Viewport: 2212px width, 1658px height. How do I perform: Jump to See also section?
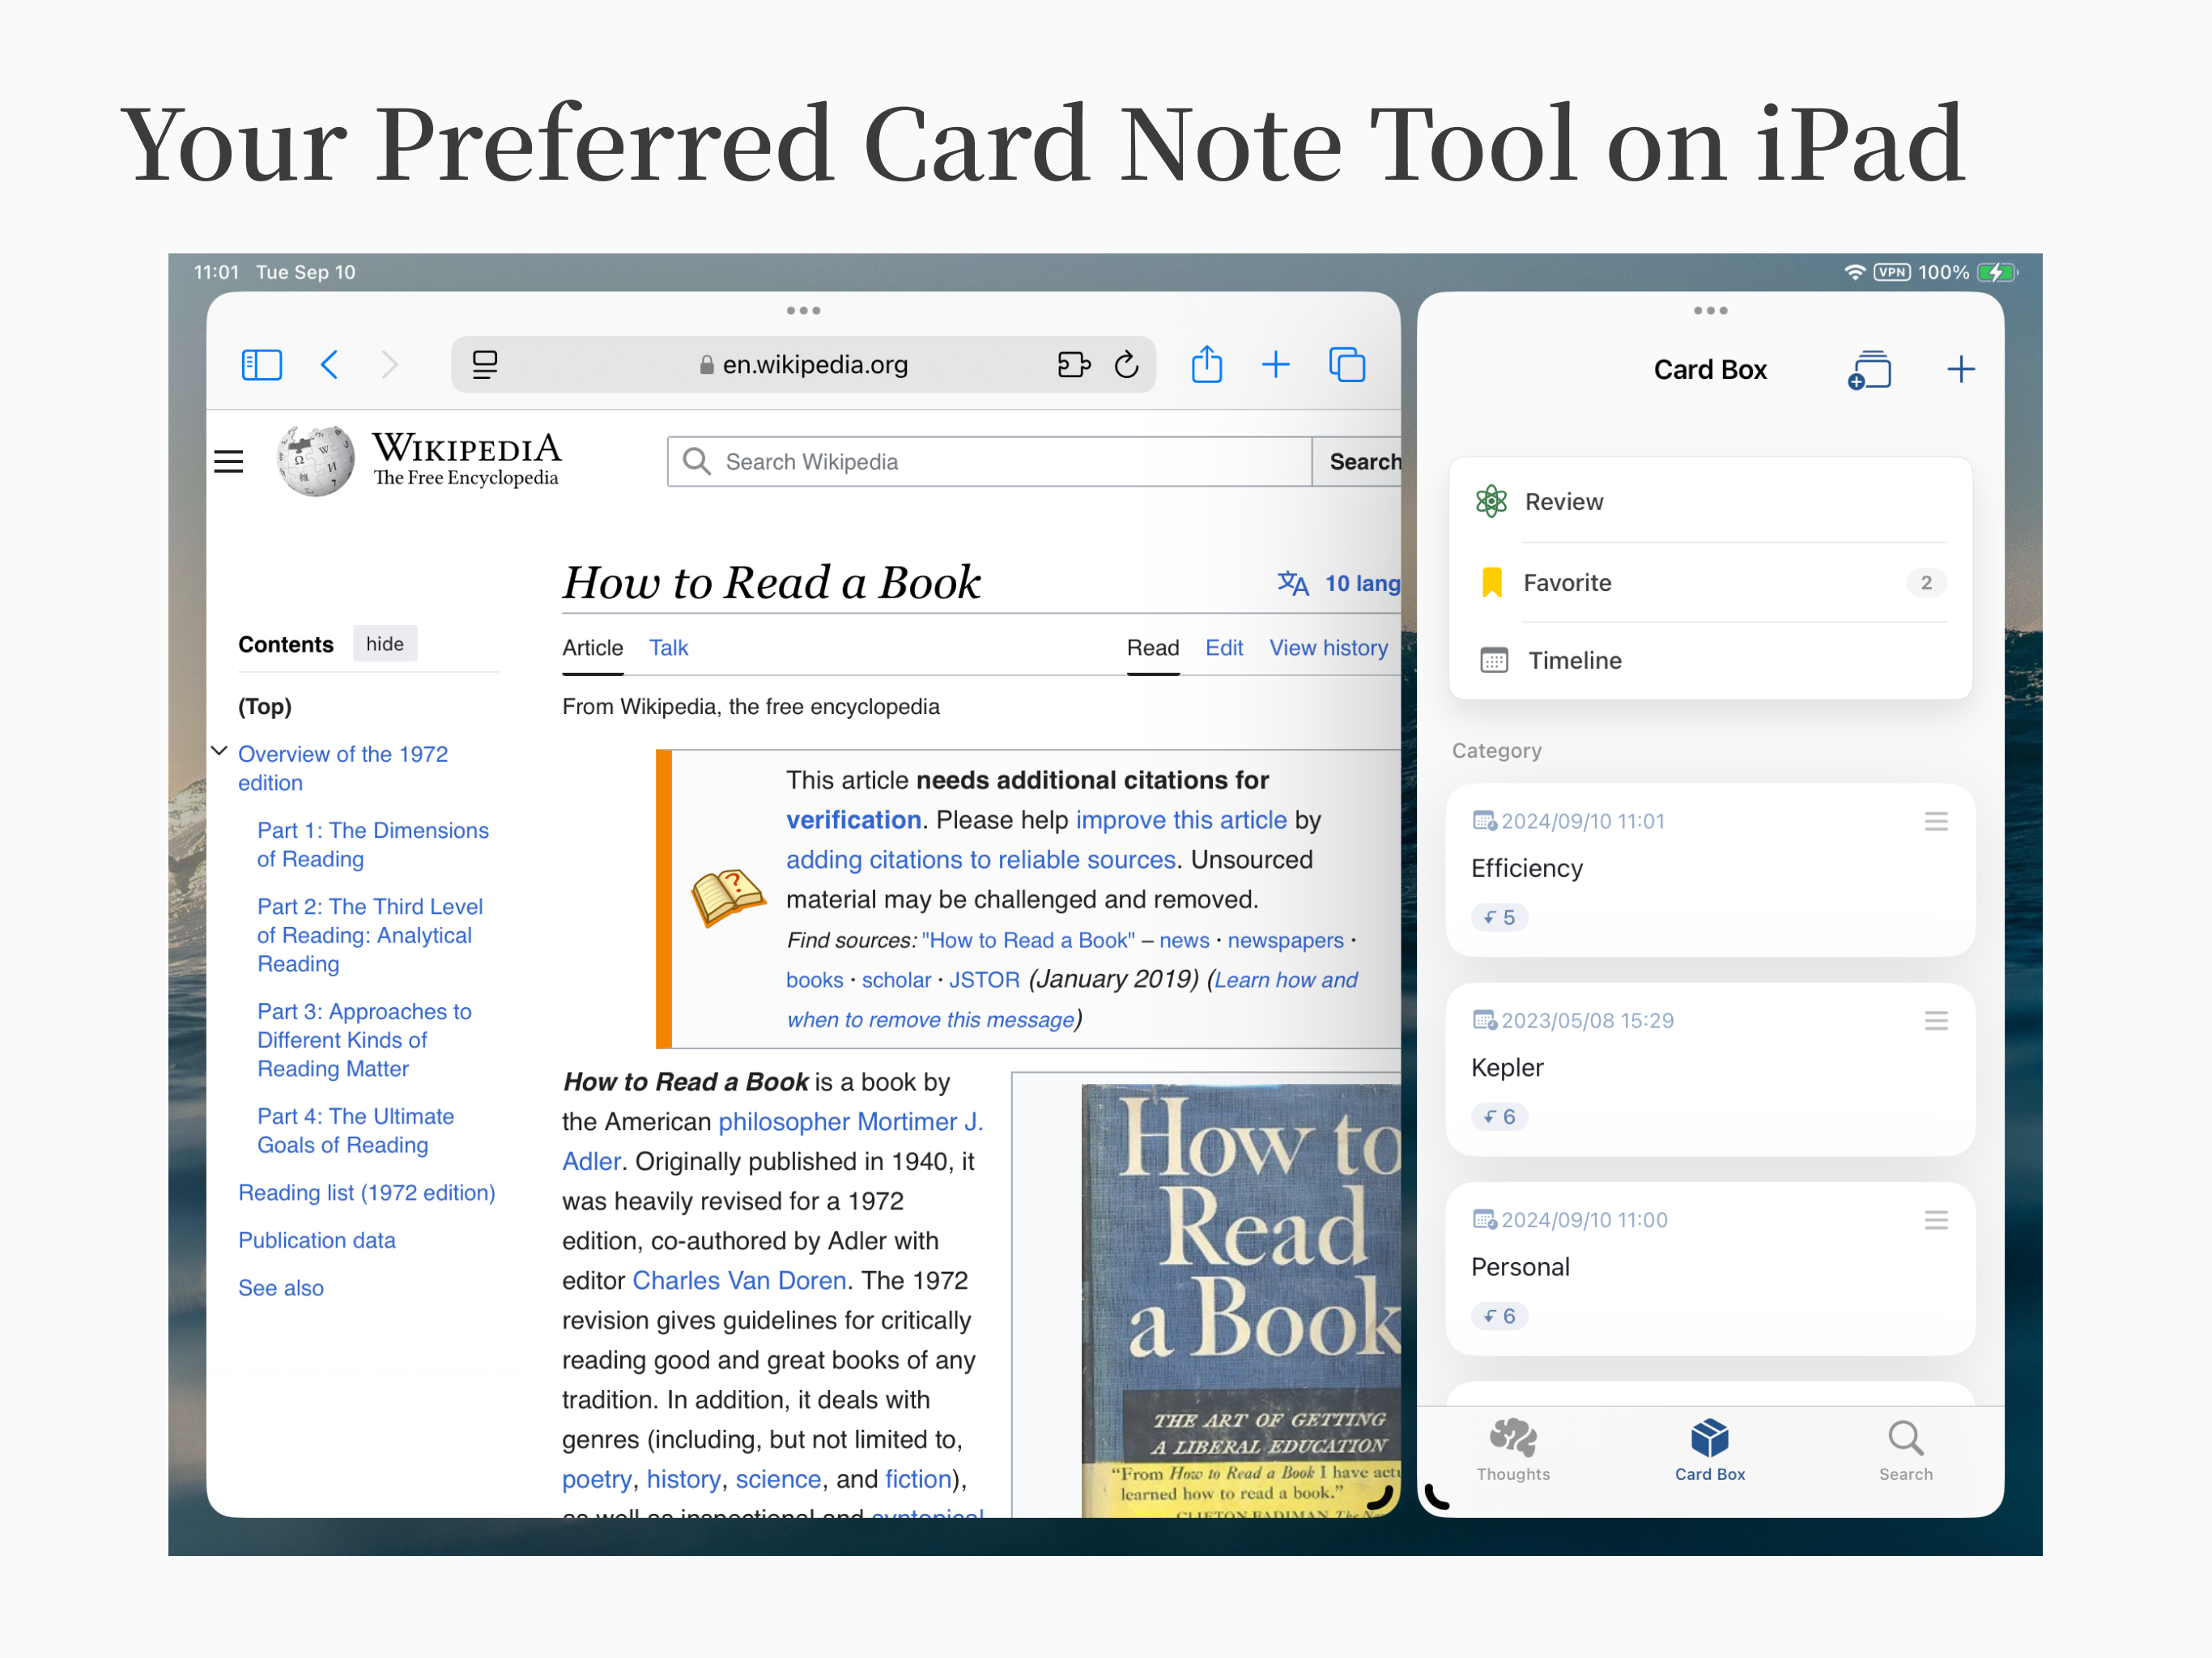281,1288
